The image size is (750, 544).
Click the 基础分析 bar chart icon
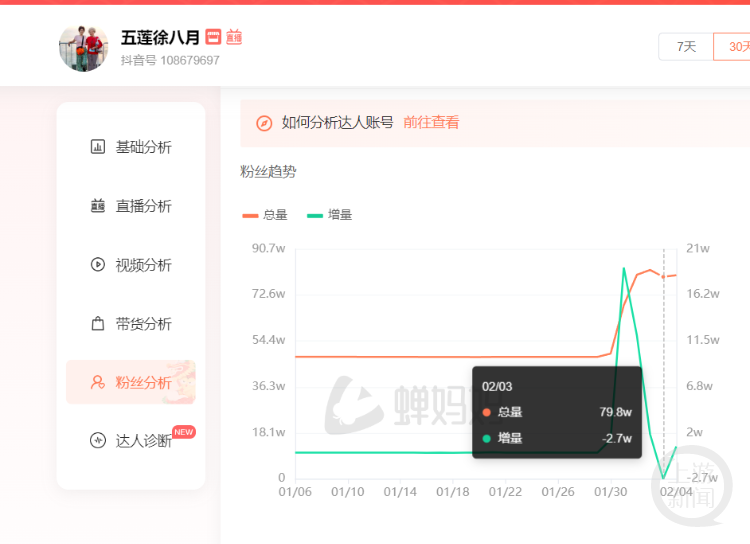[98, 147]
